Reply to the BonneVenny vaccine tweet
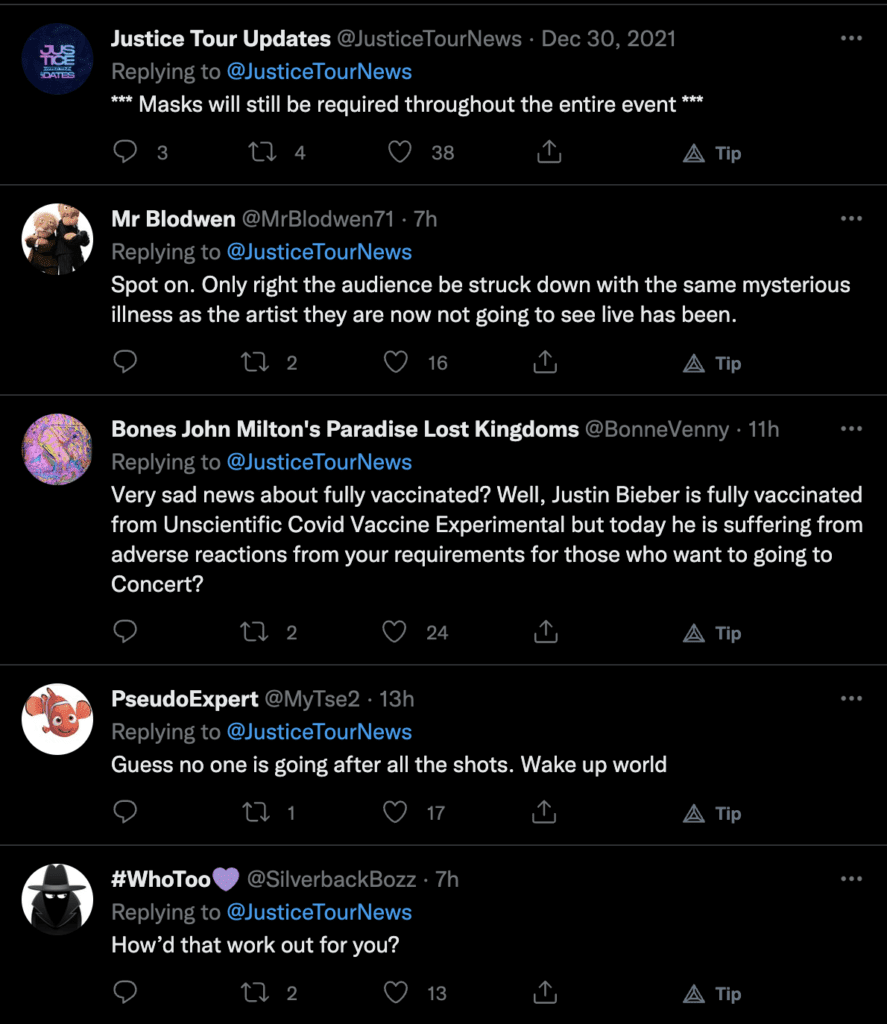The height and width of the screenshot is (1024, 887). click(x=125, y=632)
